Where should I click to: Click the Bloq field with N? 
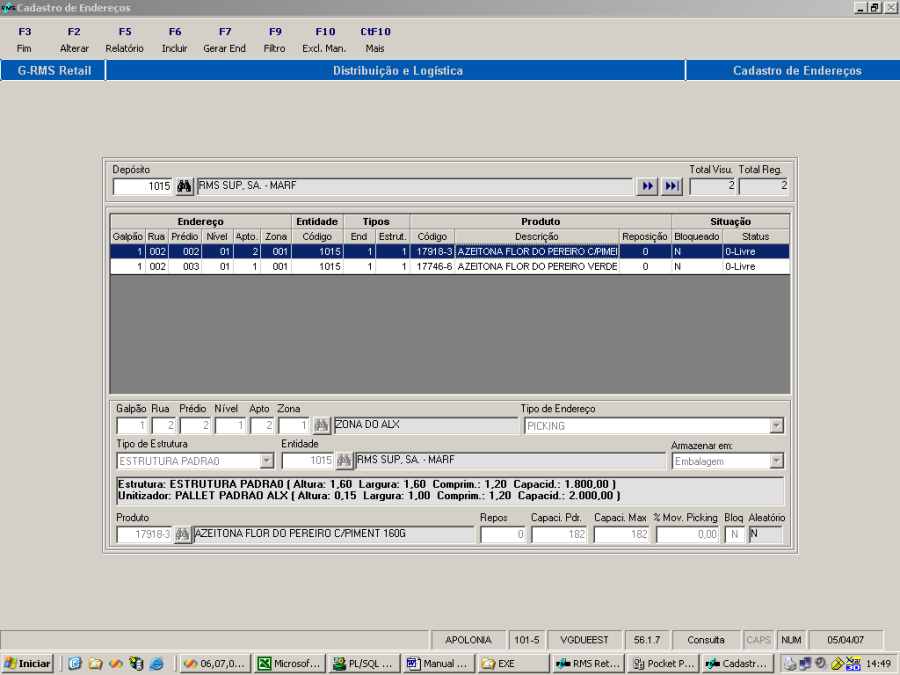[734, 534]
